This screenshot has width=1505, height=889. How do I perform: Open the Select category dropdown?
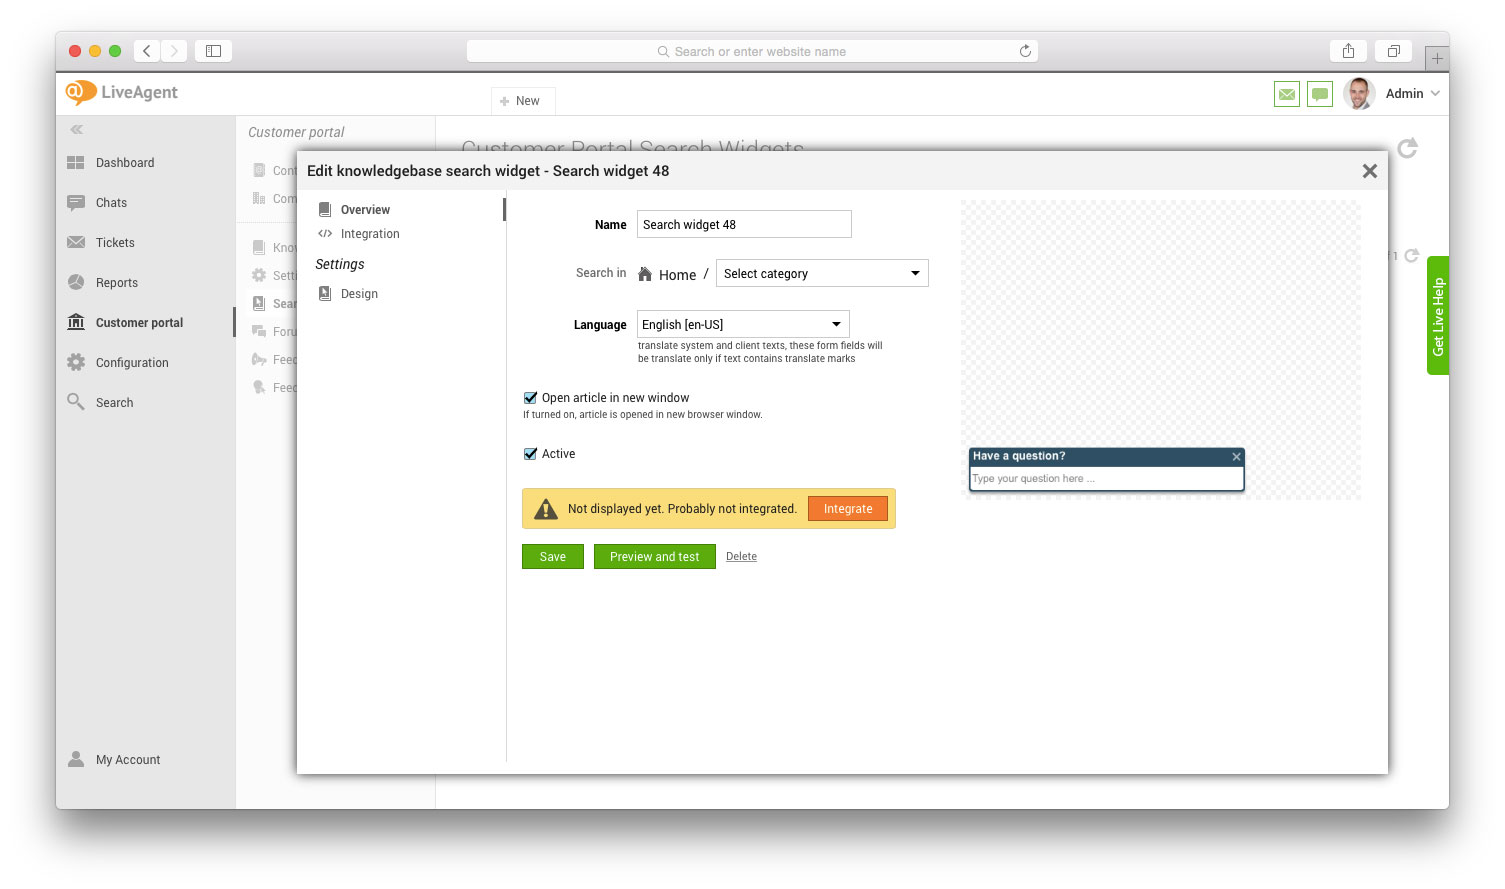[822, 273]
